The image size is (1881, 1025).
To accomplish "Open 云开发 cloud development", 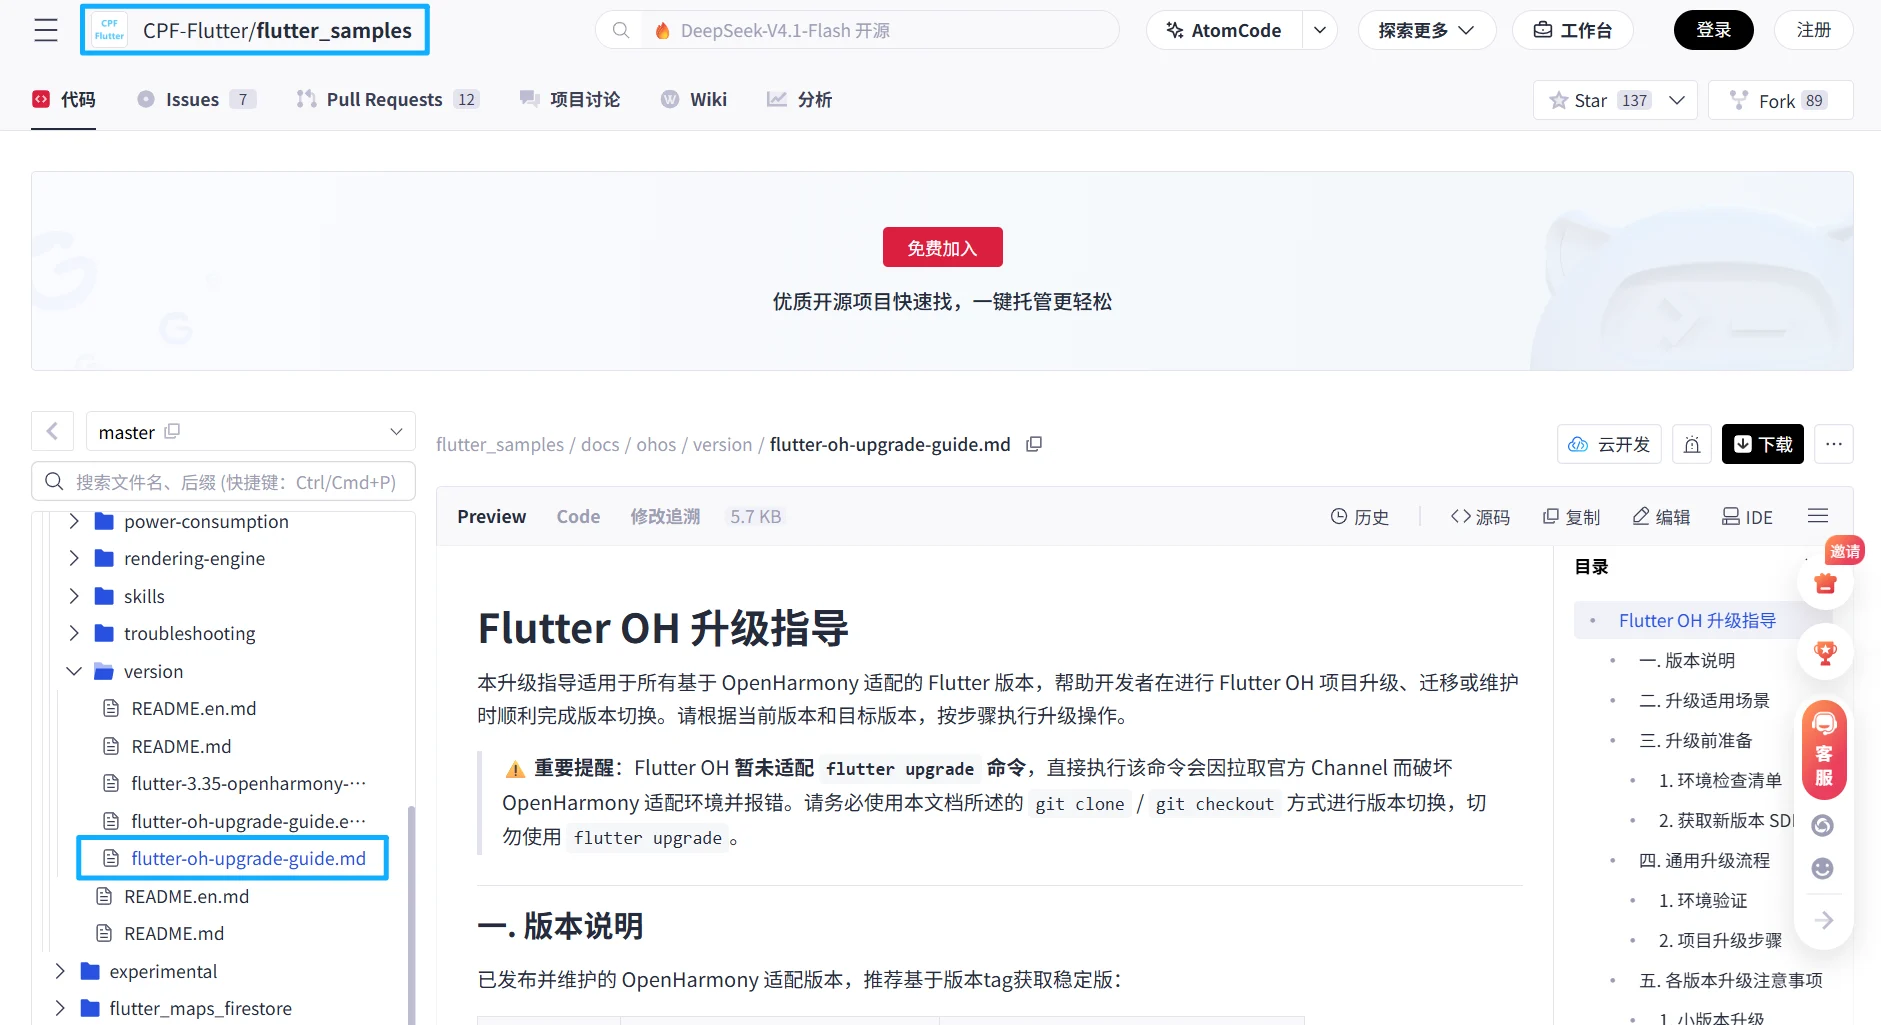I will 1609,444.
